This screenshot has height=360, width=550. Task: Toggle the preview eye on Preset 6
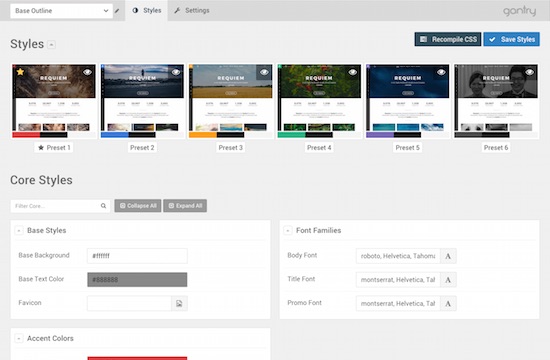click(x=529, y=72)
